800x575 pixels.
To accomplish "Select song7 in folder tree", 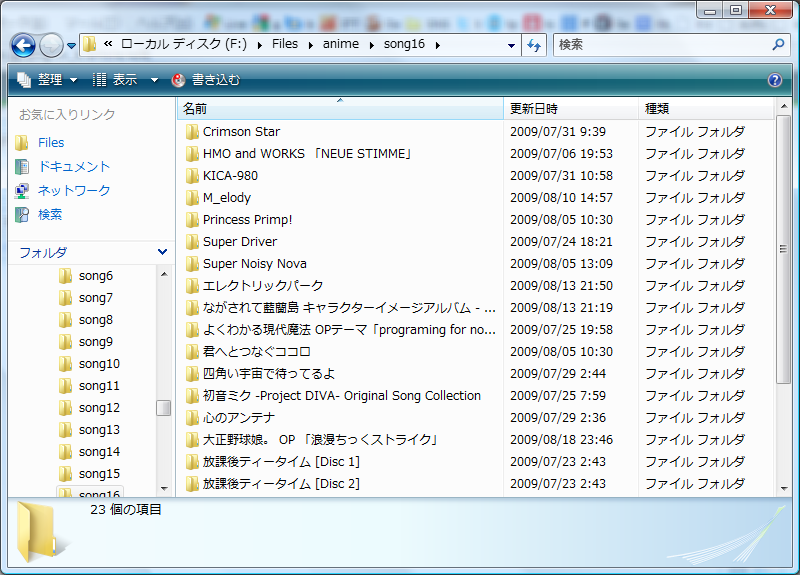I will click(95, 298).
